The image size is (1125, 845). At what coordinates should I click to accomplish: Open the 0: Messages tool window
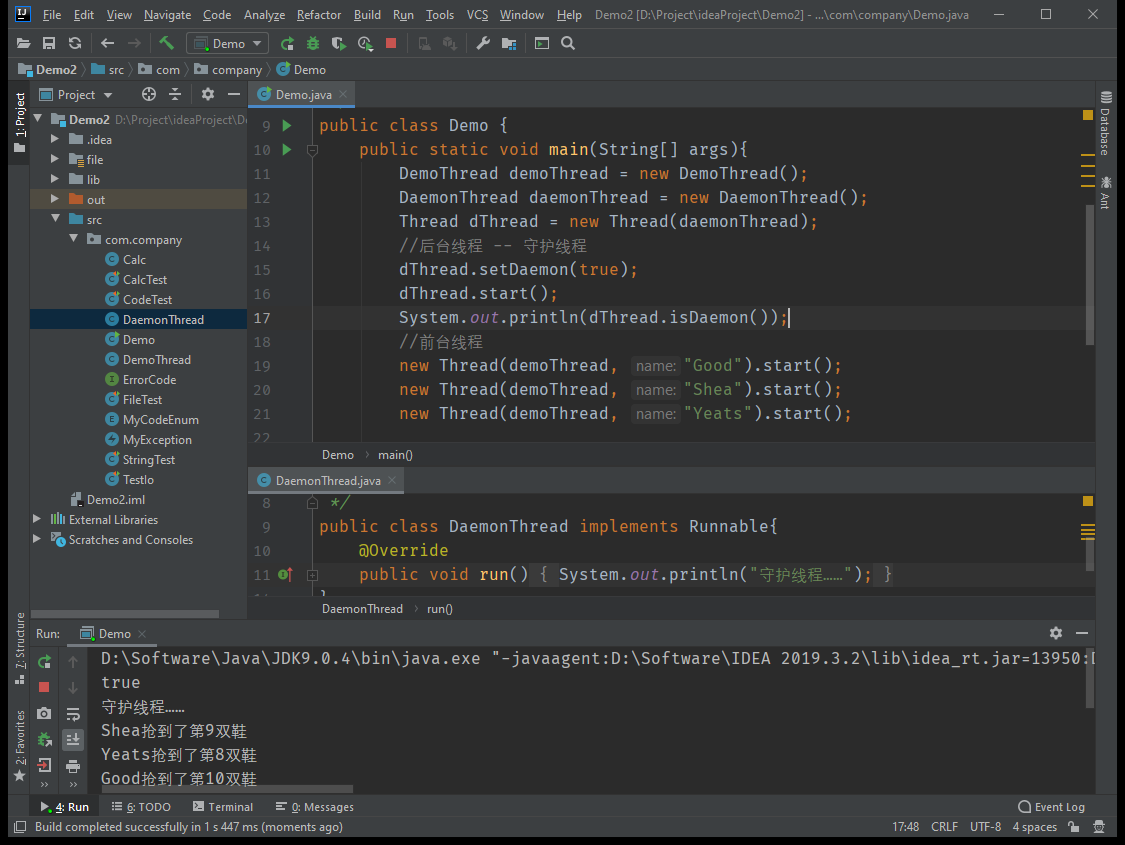[314, 807]
